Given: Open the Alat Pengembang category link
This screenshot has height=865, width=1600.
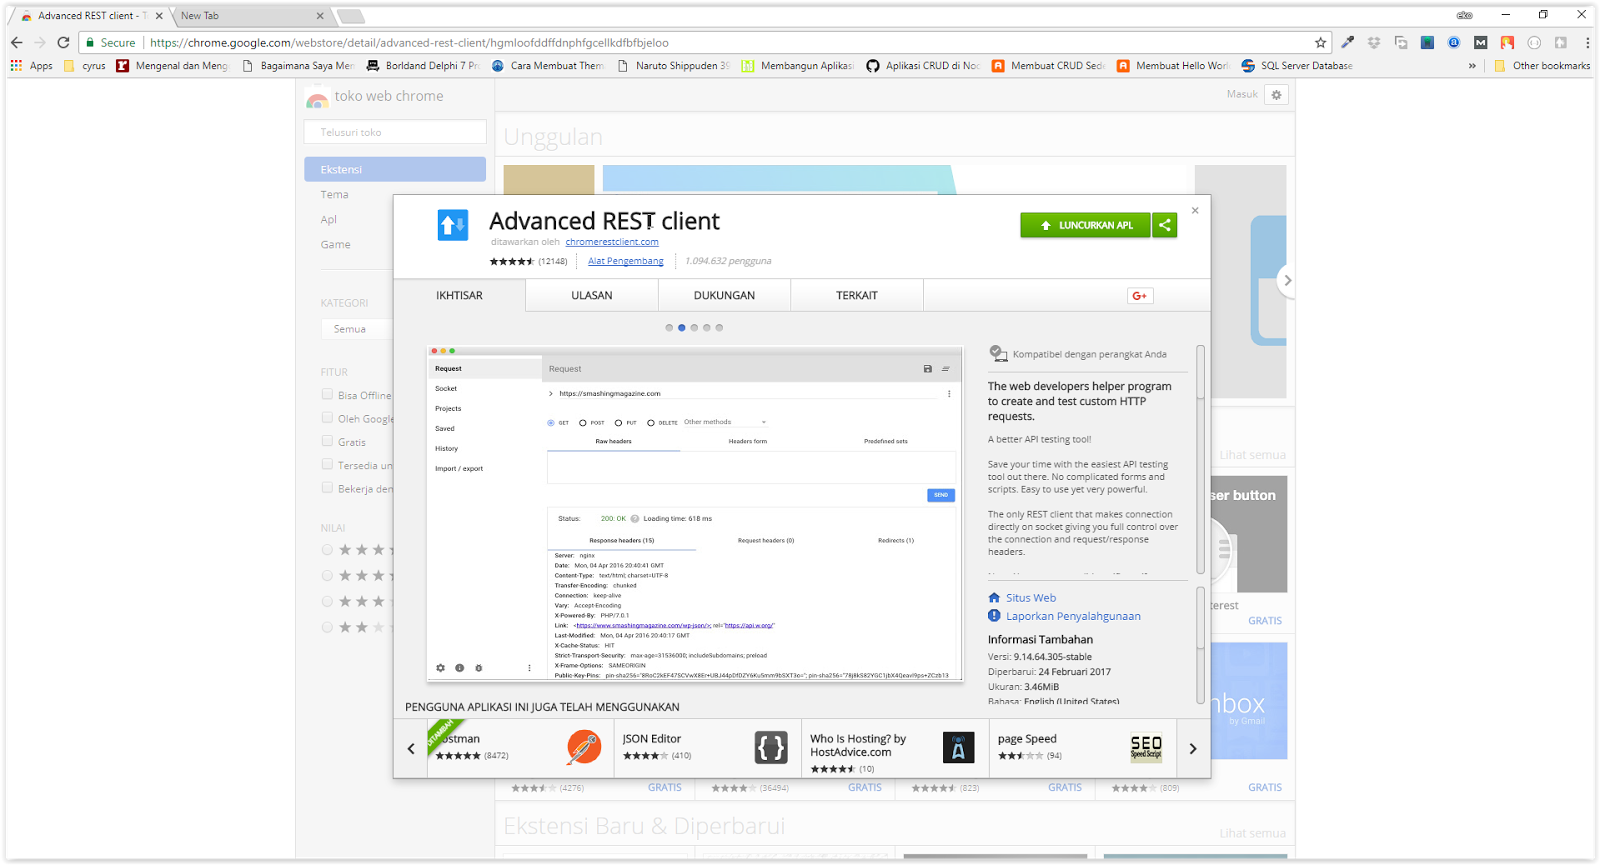Looking at the screenshot, I should click(626, 261).
